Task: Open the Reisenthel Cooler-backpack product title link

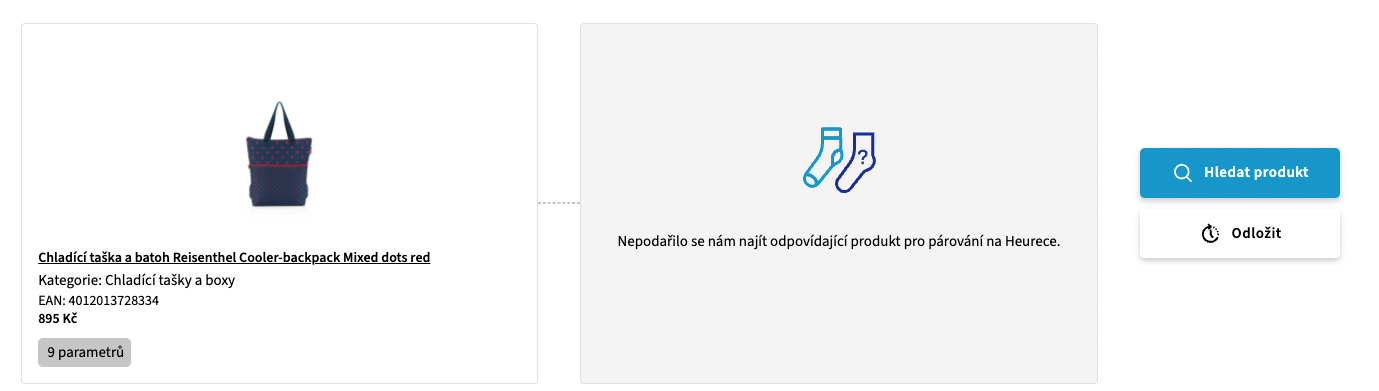Action: [x=234, y=257]
